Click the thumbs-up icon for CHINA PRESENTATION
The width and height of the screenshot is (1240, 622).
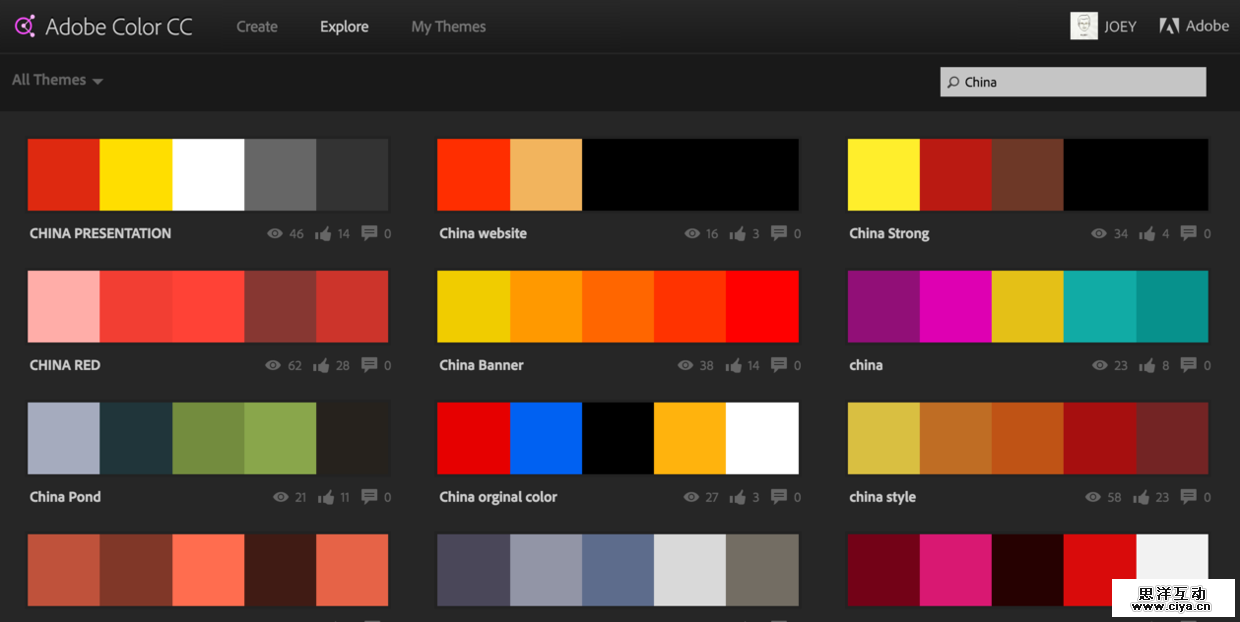pos(323,234)
